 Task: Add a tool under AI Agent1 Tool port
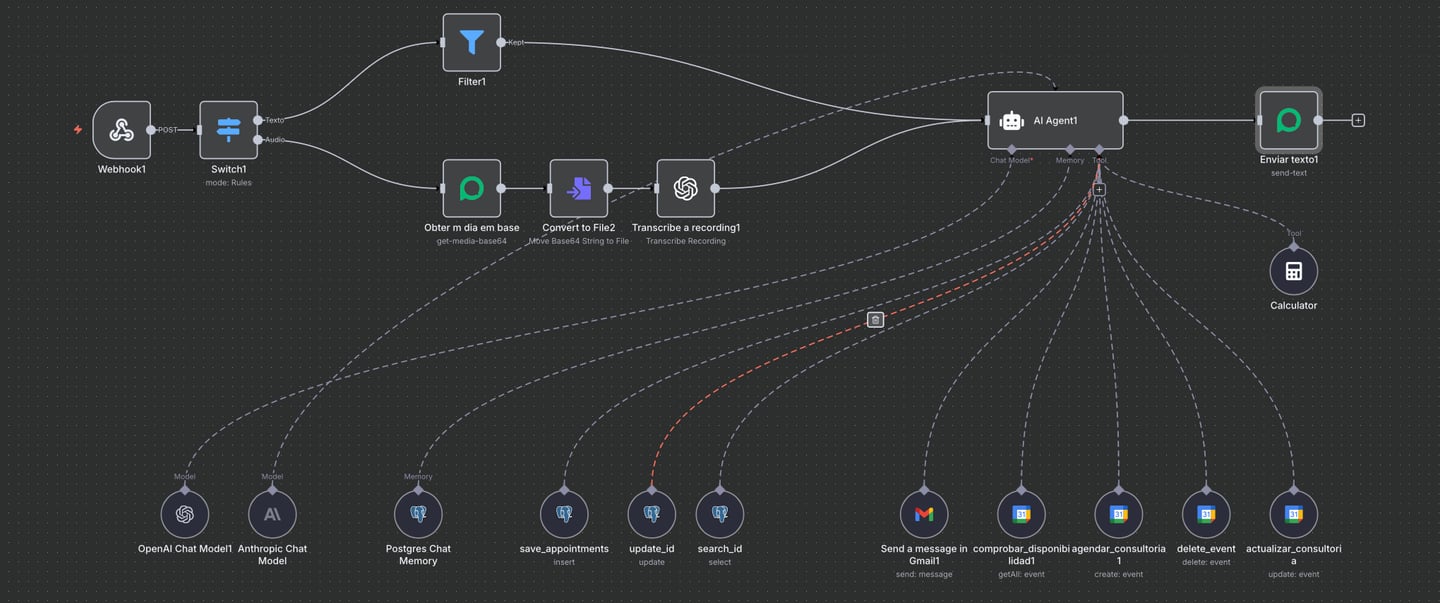[1099, 189]
